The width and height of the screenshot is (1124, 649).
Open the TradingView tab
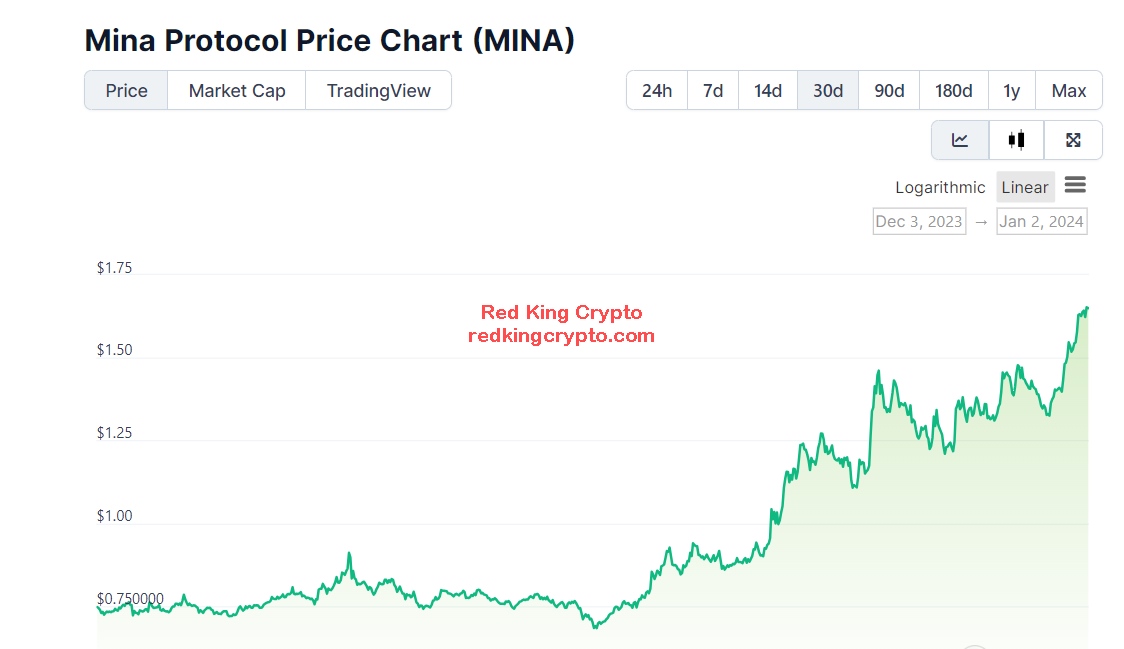[379, 90]
